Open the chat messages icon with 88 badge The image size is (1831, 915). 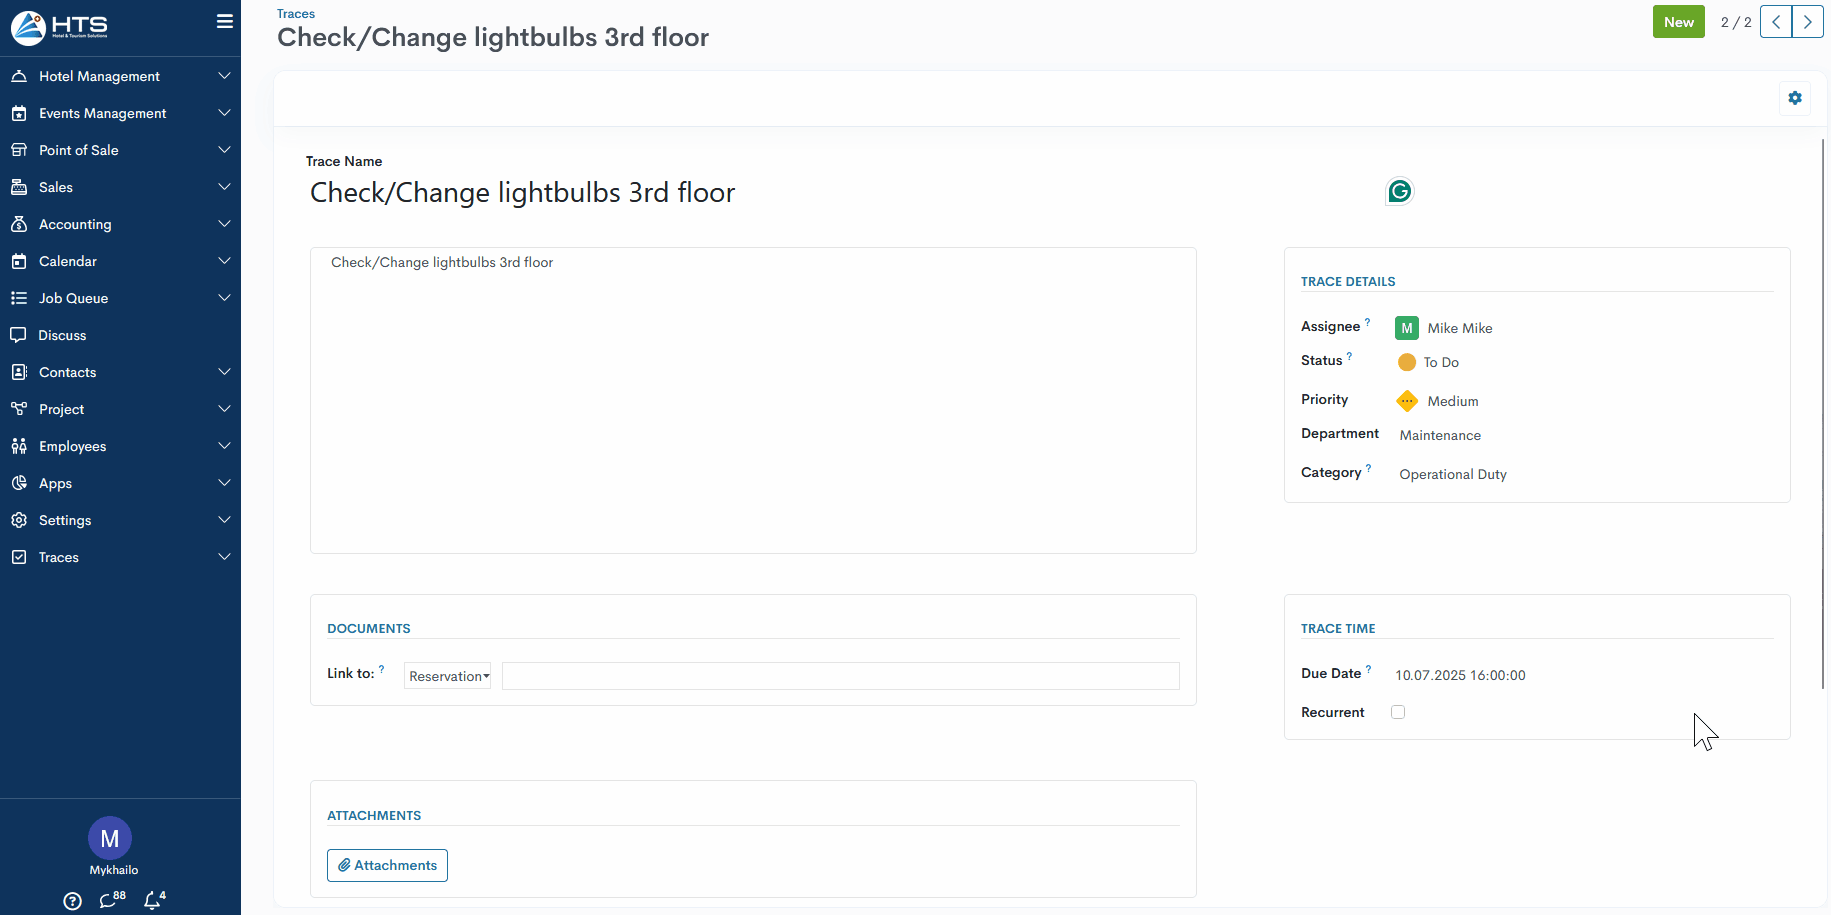pyautogui.click(x=110, y=900)
